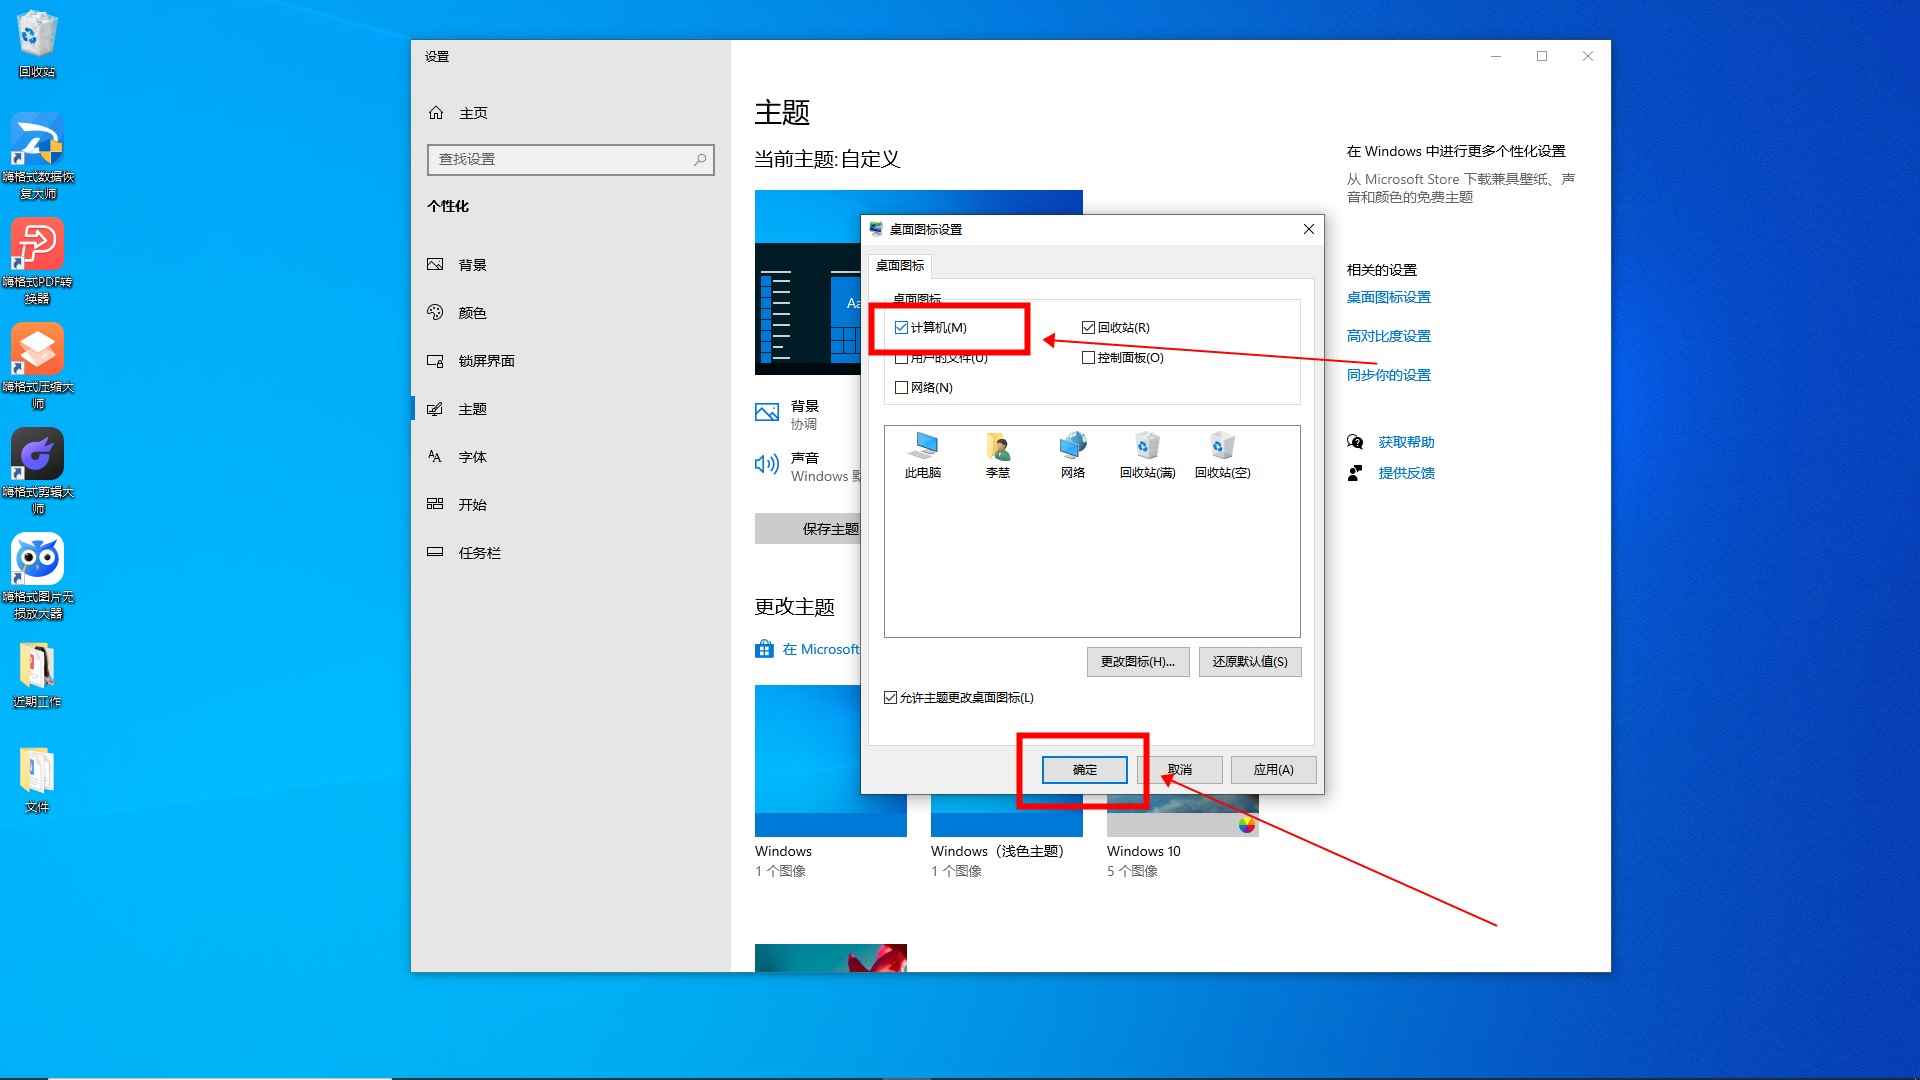Select 字体 in the Personalization sidebar
This screenshot has height=1080, width=1920.
pyautogui.click(x=471, y=456)
